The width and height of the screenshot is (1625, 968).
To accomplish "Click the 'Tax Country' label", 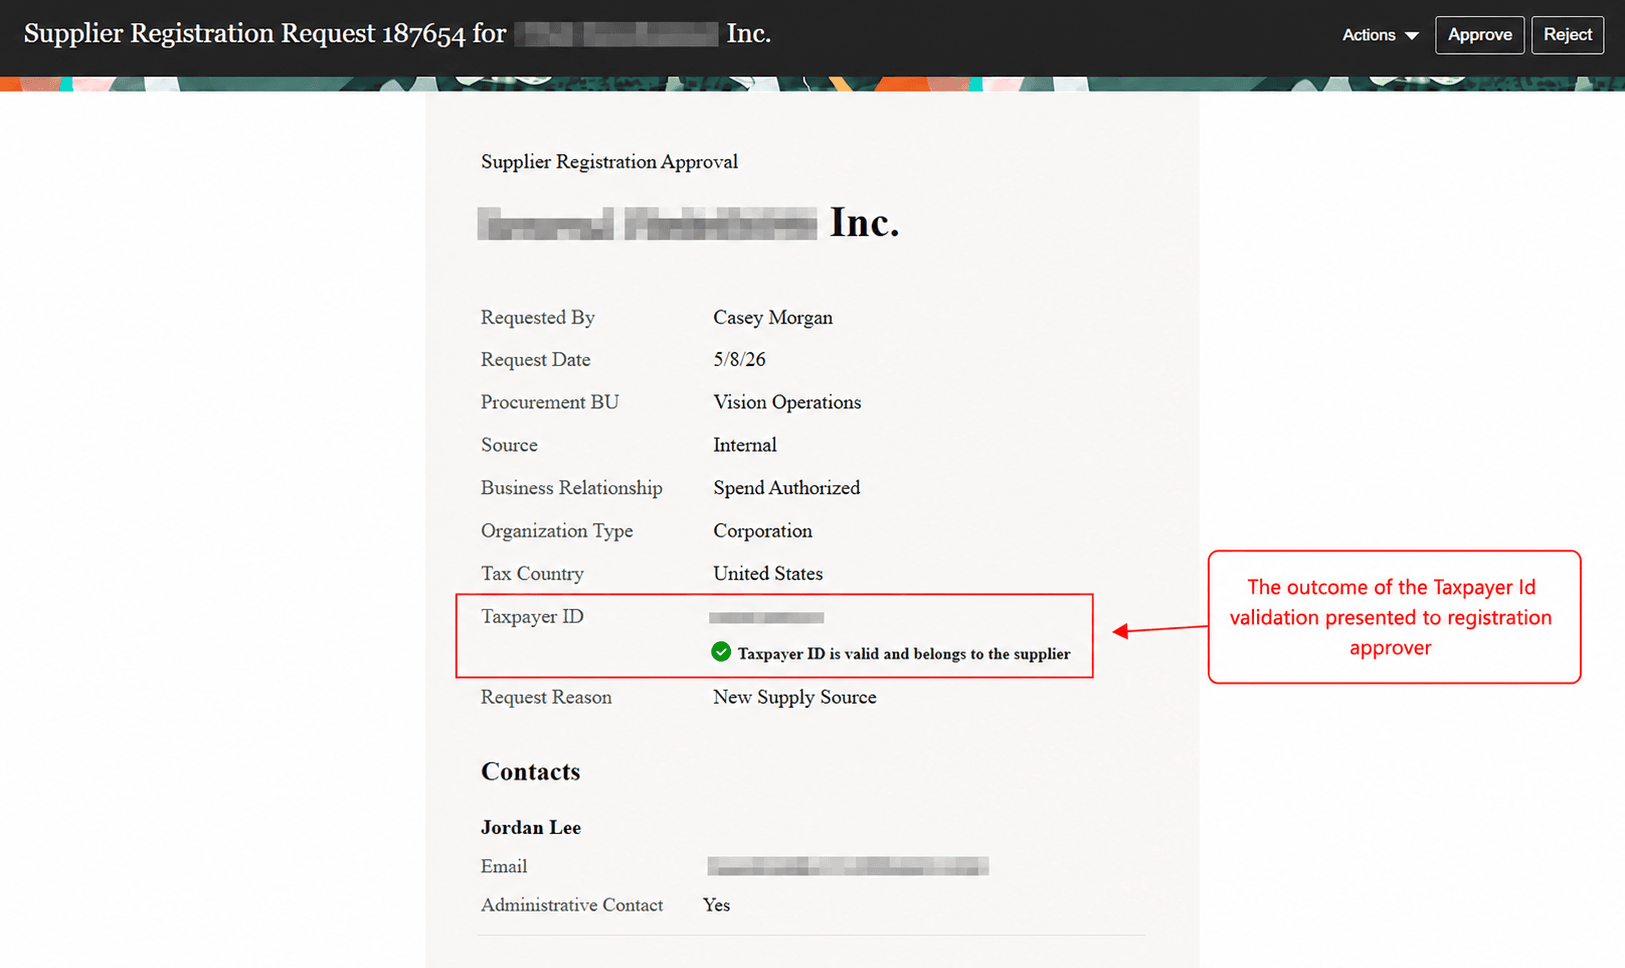I will [532, 574].
